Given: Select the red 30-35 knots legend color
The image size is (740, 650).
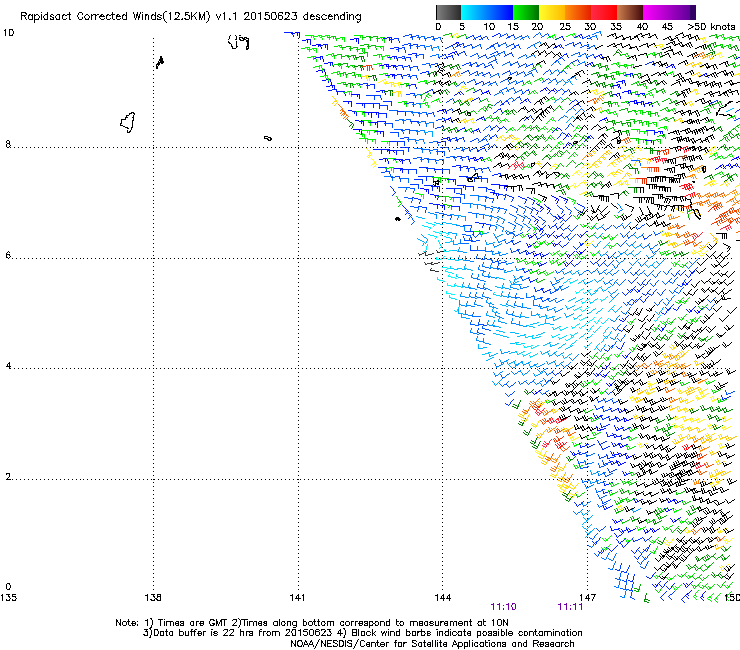Looking at the screenshot, I should coord(604,12).
